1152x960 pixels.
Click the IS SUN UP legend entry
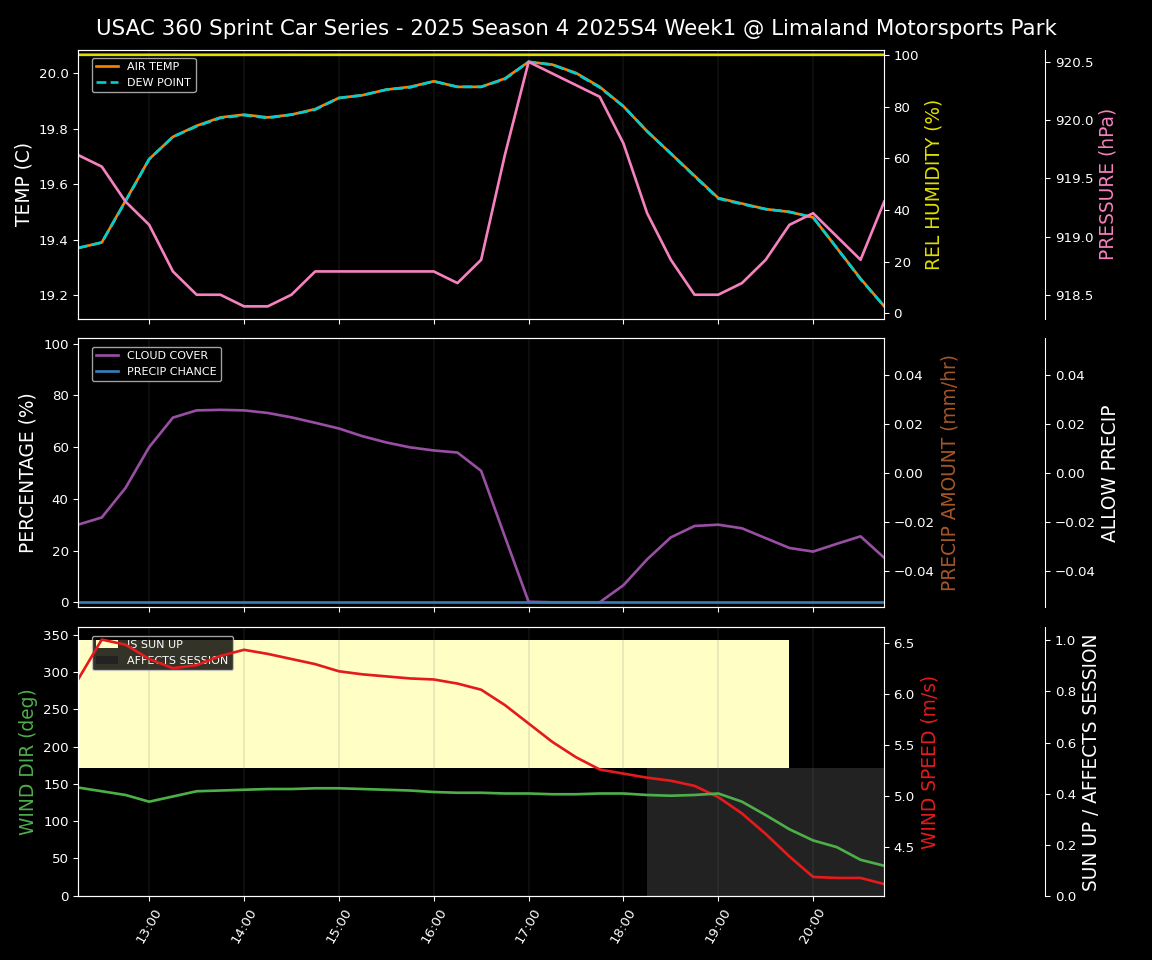(x=154, y=645)
